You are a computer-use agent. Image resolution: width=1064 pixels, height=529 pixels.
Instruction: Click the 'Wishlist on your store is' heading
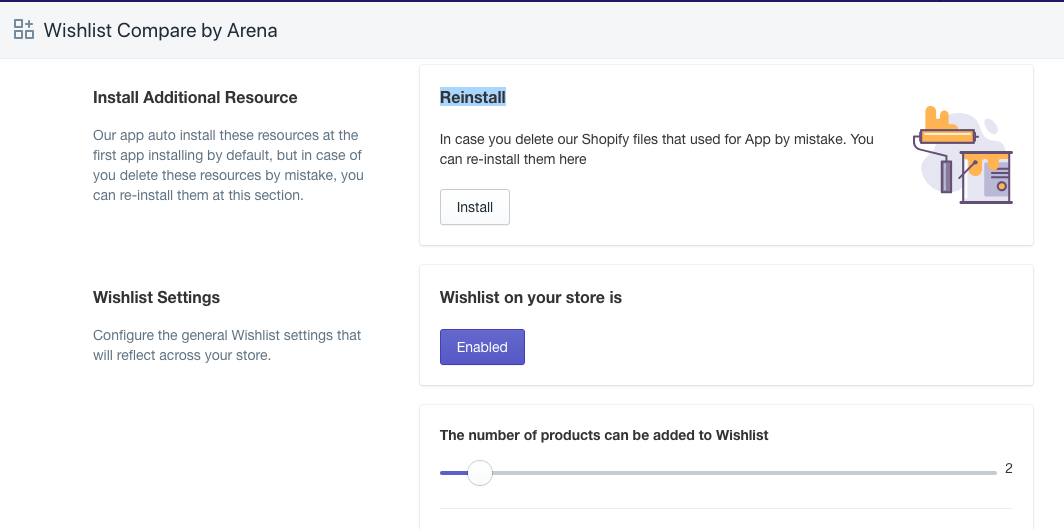531,297
